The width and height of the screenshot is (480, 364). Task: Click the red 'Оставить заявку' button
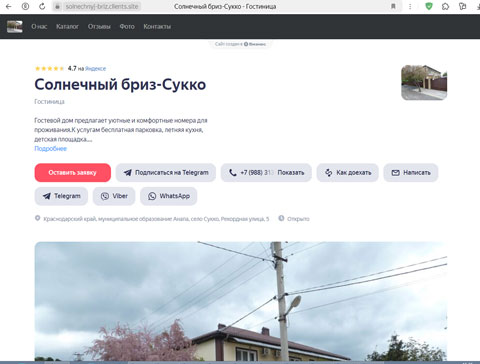(73, 173)
